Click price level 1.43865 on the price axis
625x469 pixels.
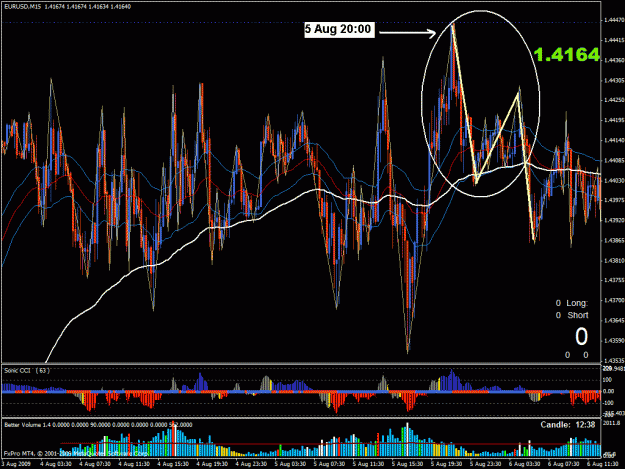[x=614, y=240]
